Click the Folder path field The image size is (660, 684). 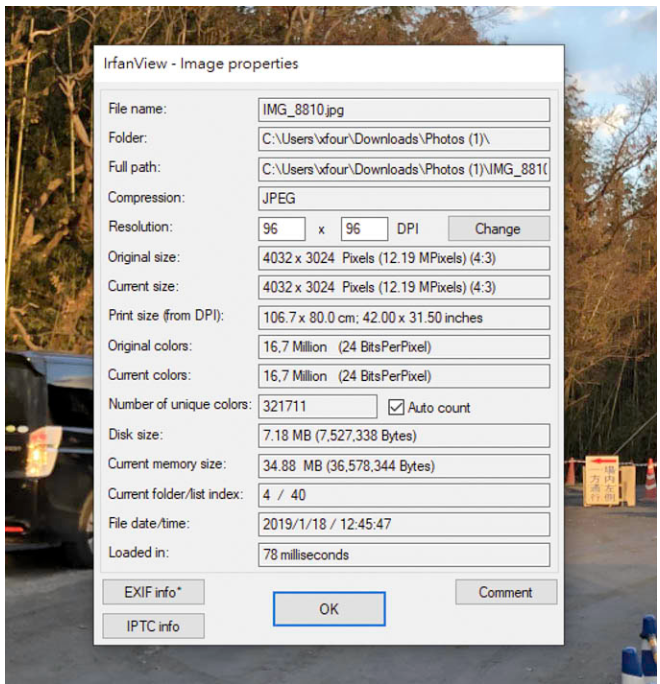[x=403, y=139]
